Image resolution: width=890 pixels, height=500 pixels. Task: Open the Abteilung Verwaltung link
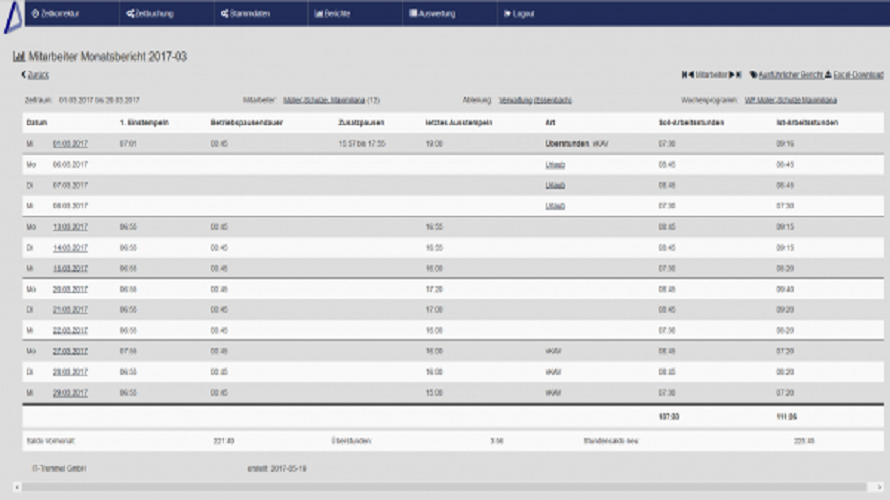[535, 100]
